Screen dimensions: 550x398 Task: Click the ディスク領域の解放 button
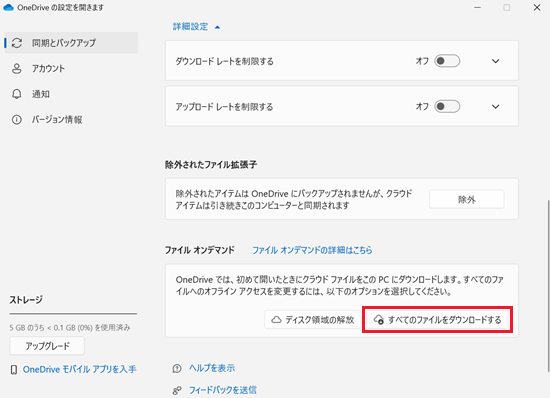click(313, 319)
